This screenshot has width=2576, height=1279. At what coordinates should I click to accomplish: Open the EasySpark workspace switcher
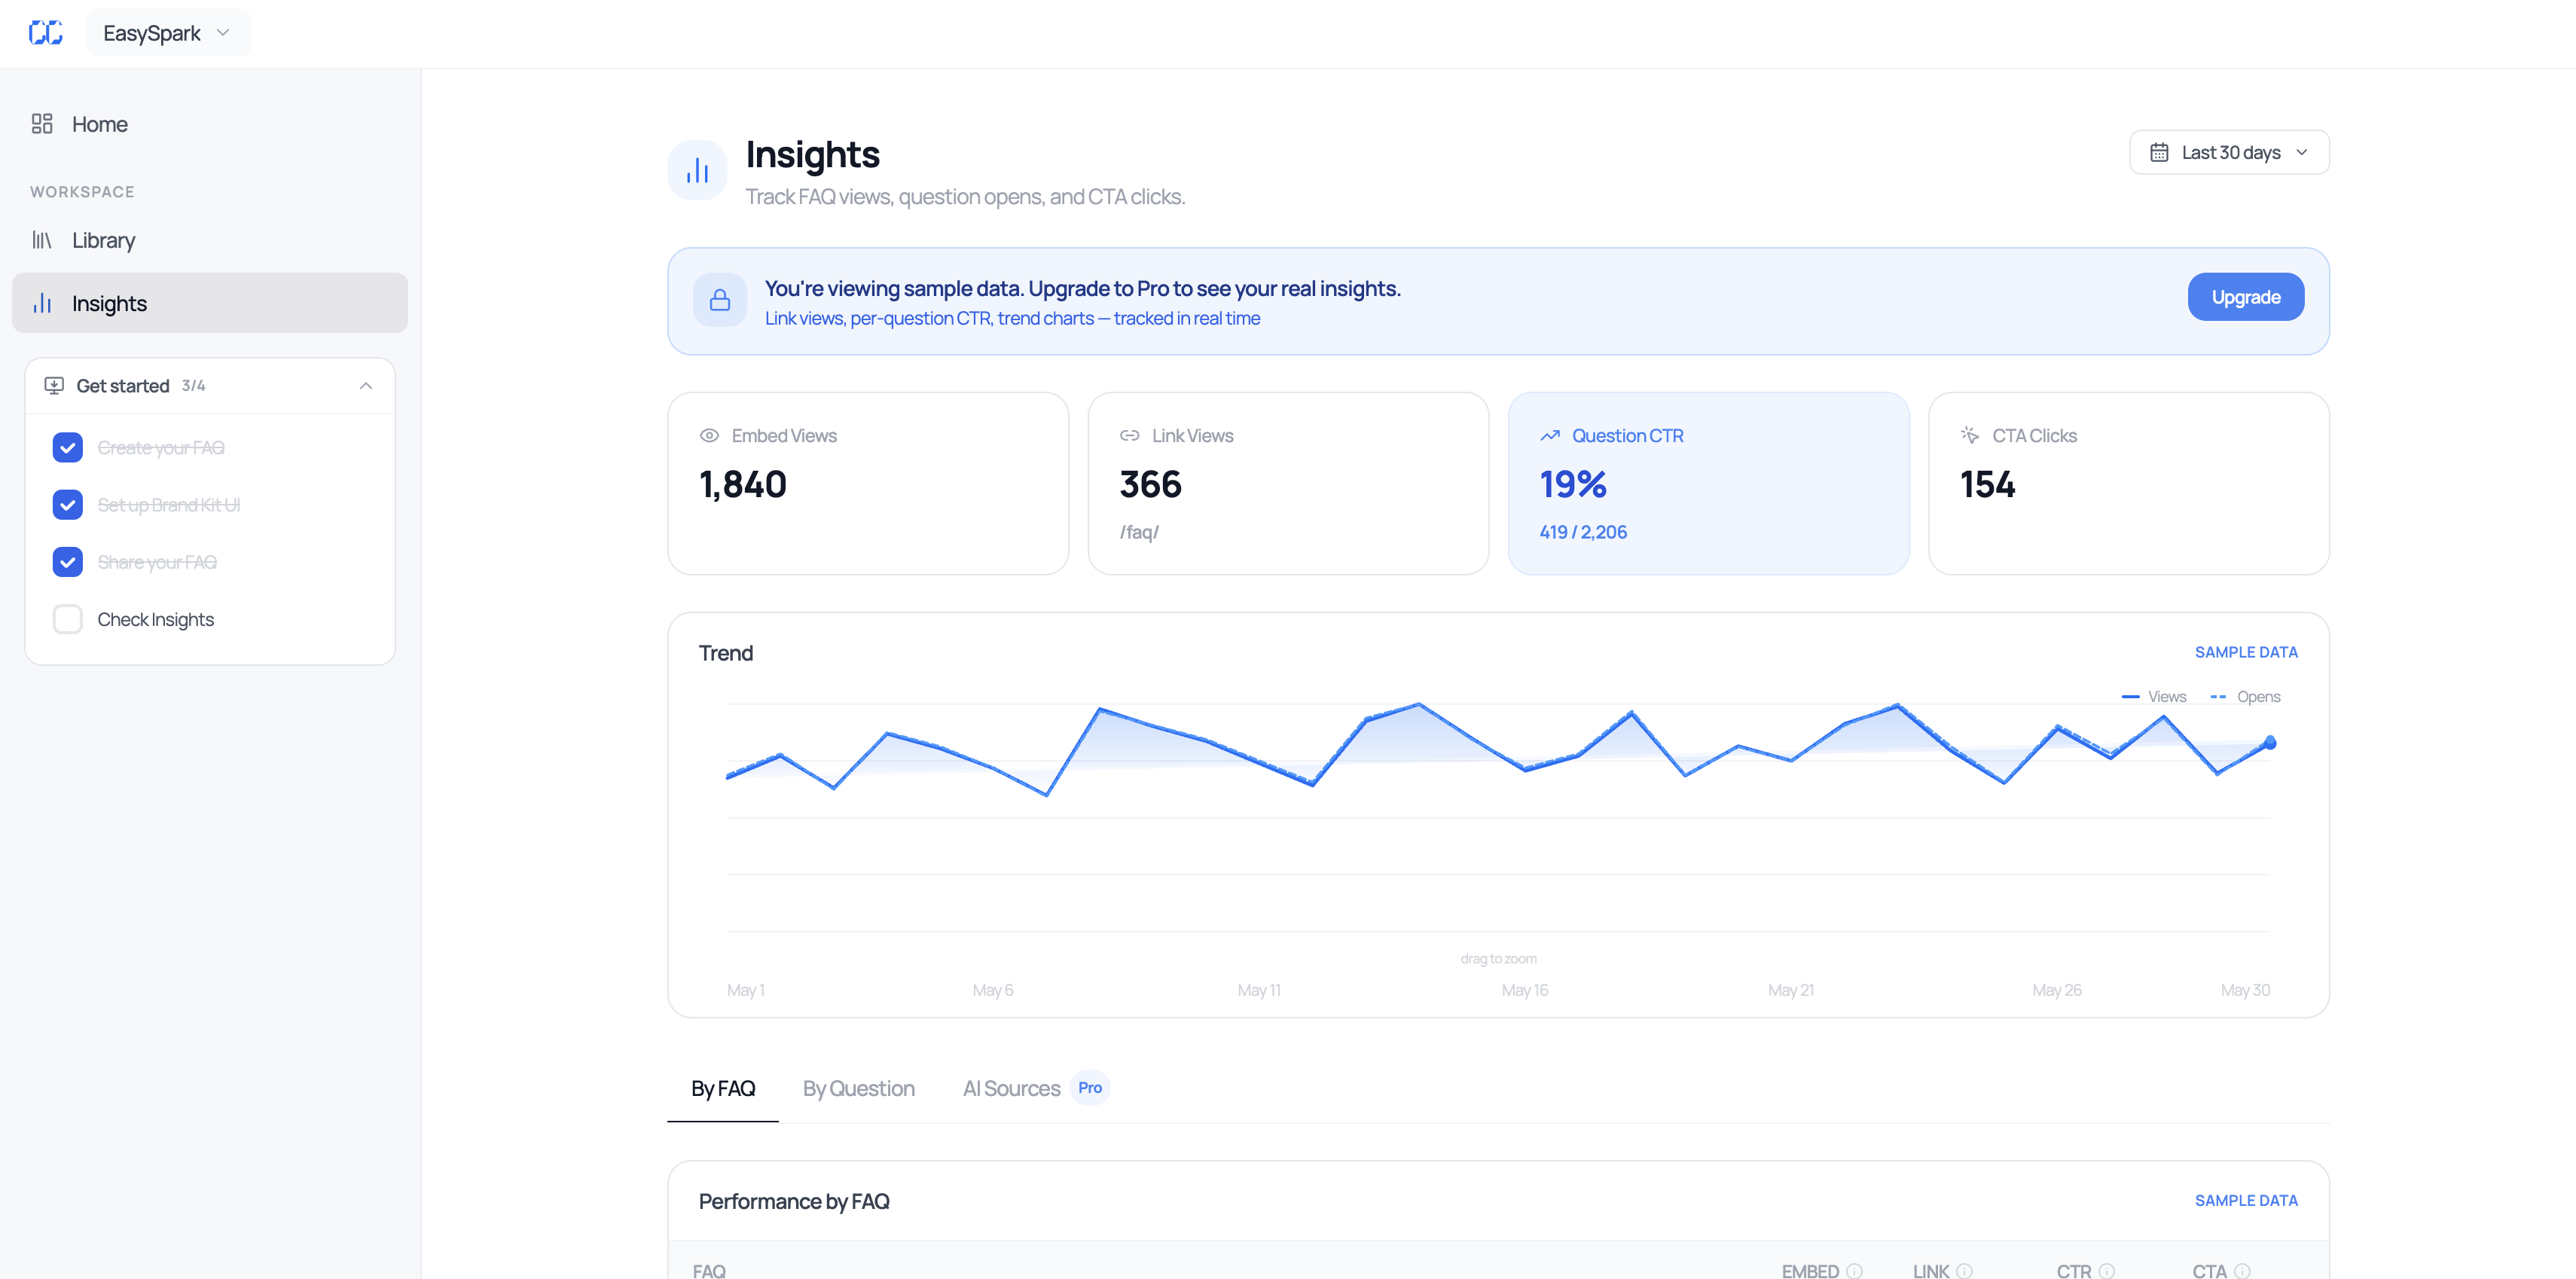pyautogui.click(x=167, y=33)
